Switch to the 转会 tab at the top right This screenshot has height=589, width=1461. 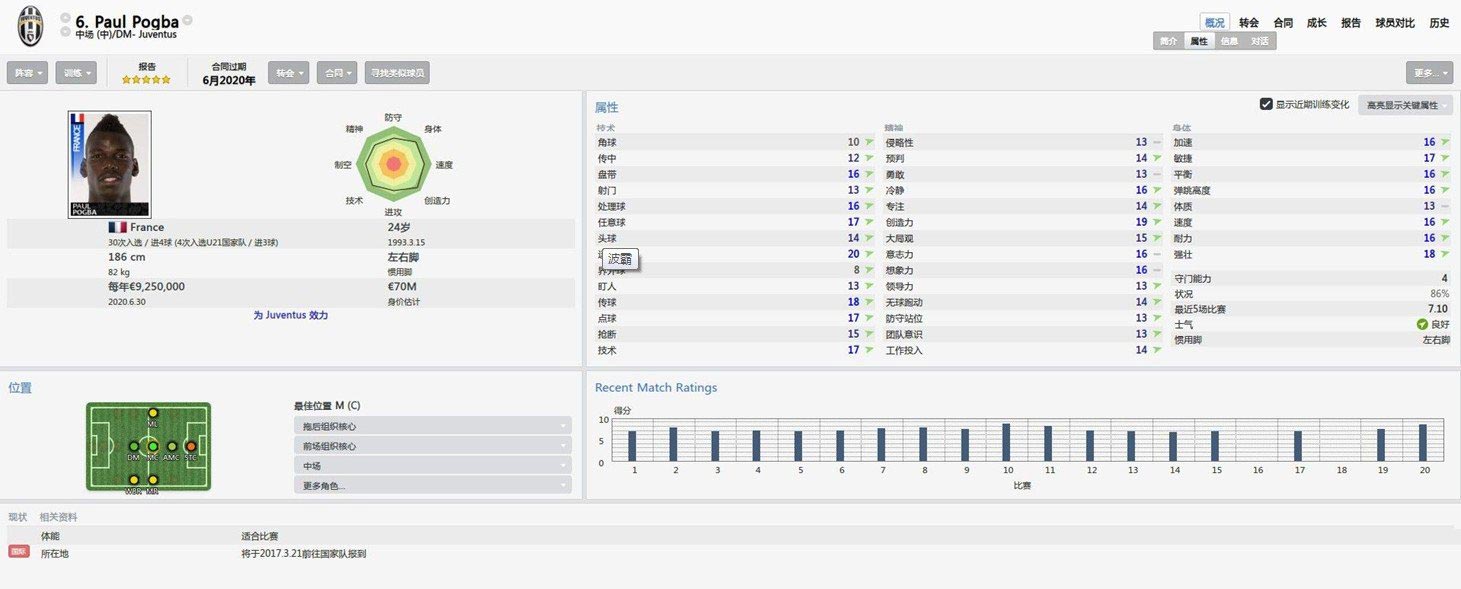(1249, 23)
